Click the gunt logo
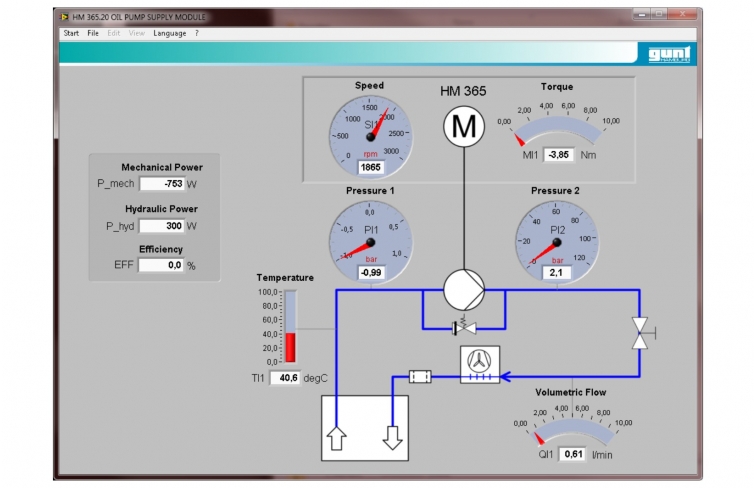Screen dimensions: 755x488 pos(669,54)
